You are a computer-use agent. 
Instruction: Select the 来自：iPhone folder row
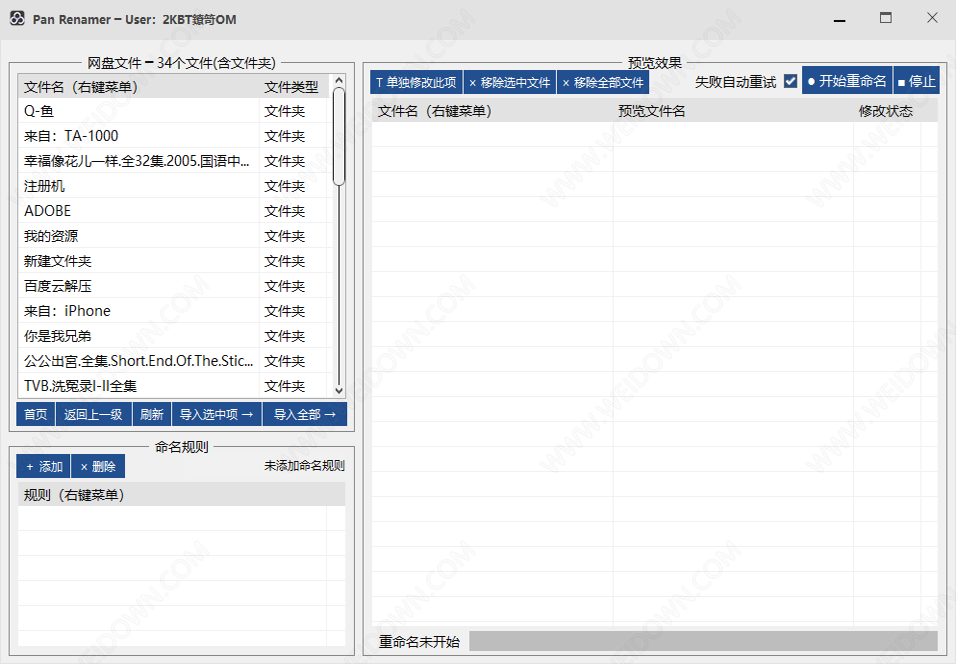coord(173,311)
